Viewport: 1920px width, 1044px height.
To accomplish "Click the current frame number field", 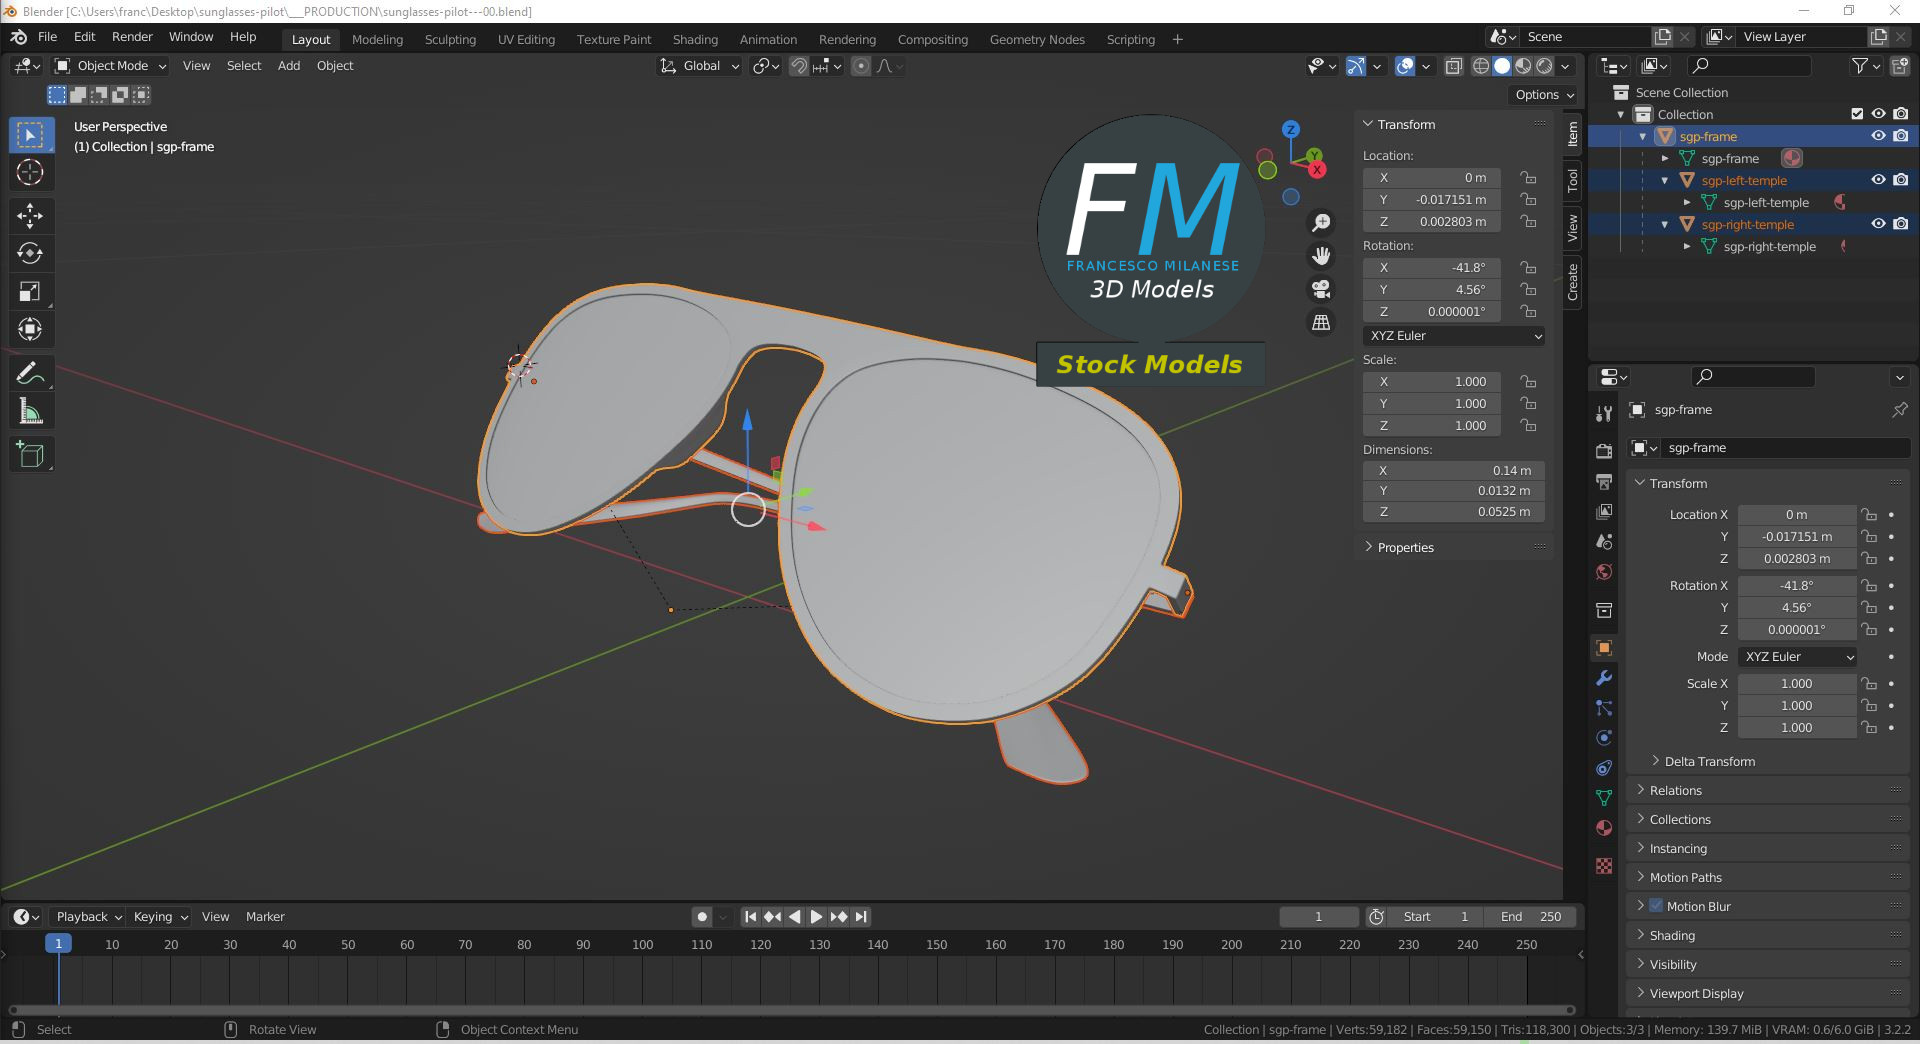I will point(1318,916).
